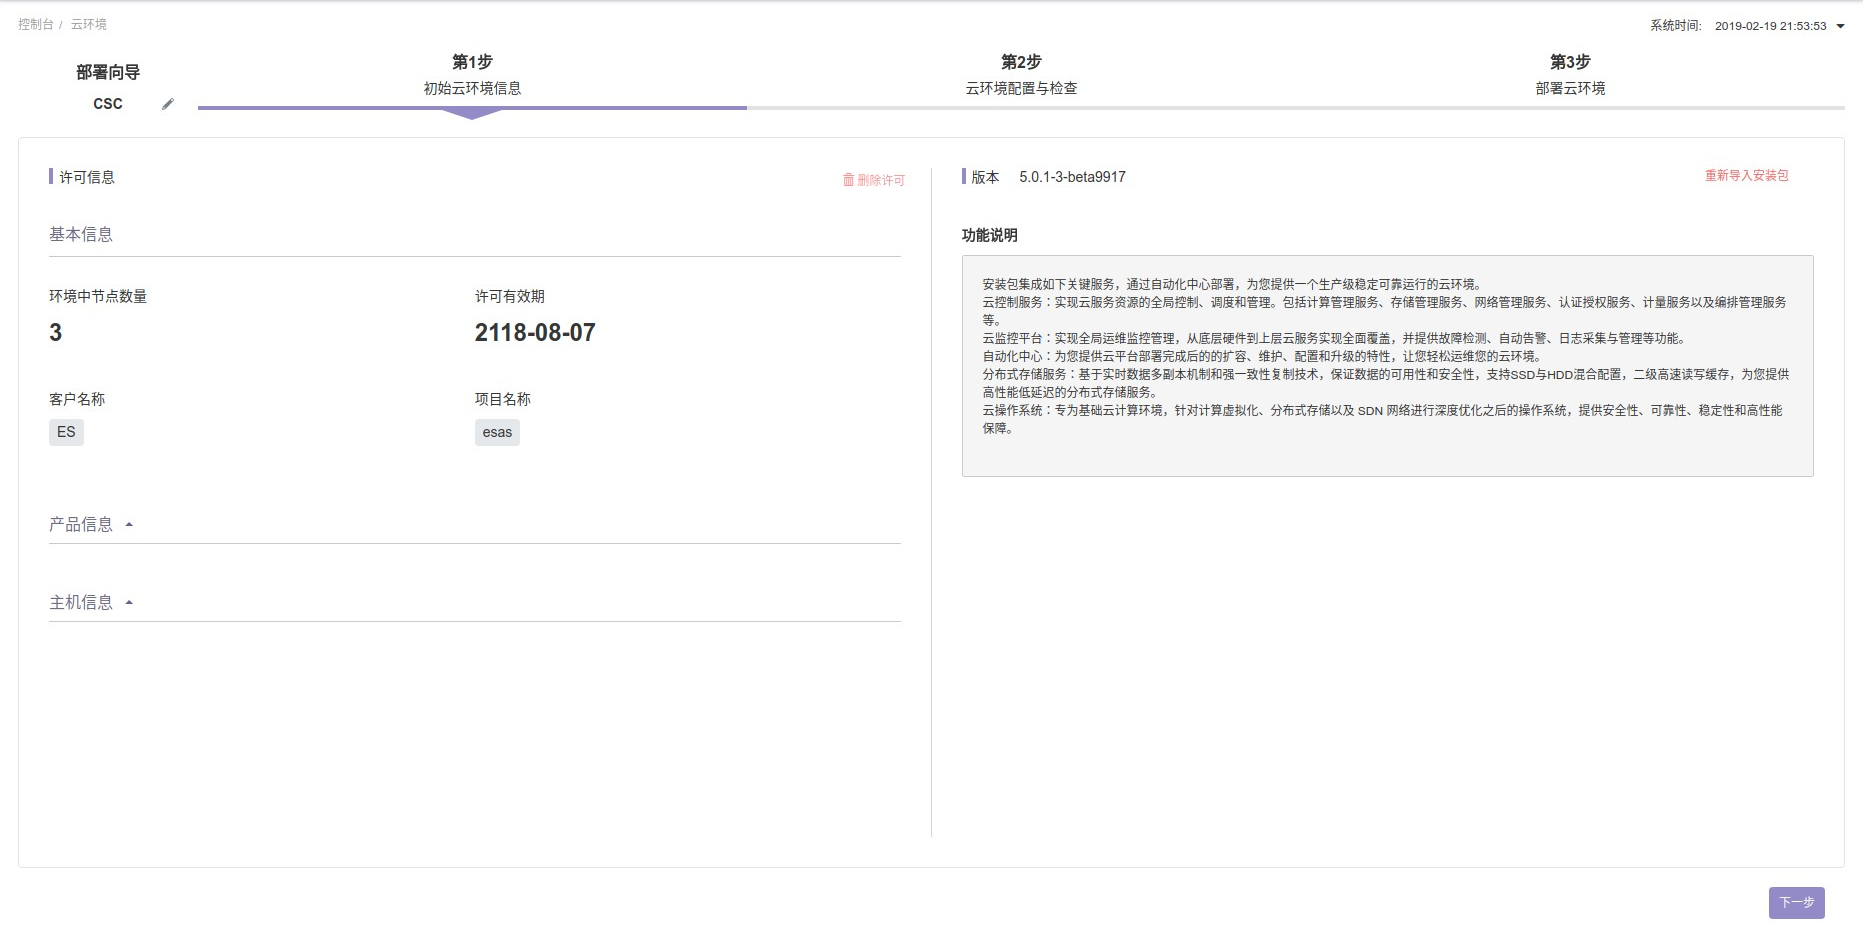Expand the 产品信息 section arrow
The width and height of the screenshot is (1863, 937).
pyautogui.click(x=129, y=525)
